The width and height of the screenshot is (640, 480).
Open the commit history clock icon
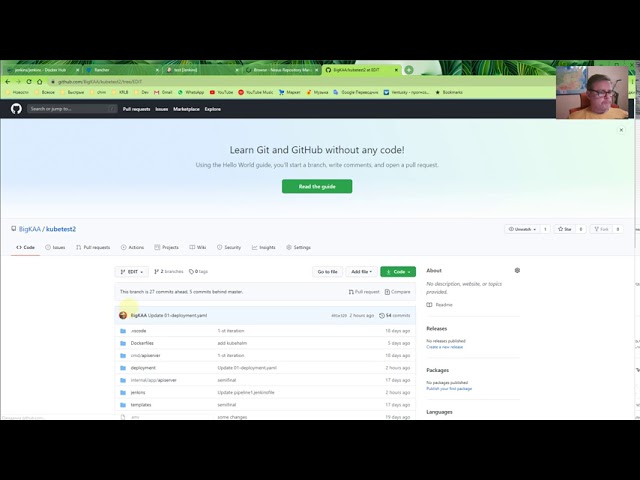point(382,315)
